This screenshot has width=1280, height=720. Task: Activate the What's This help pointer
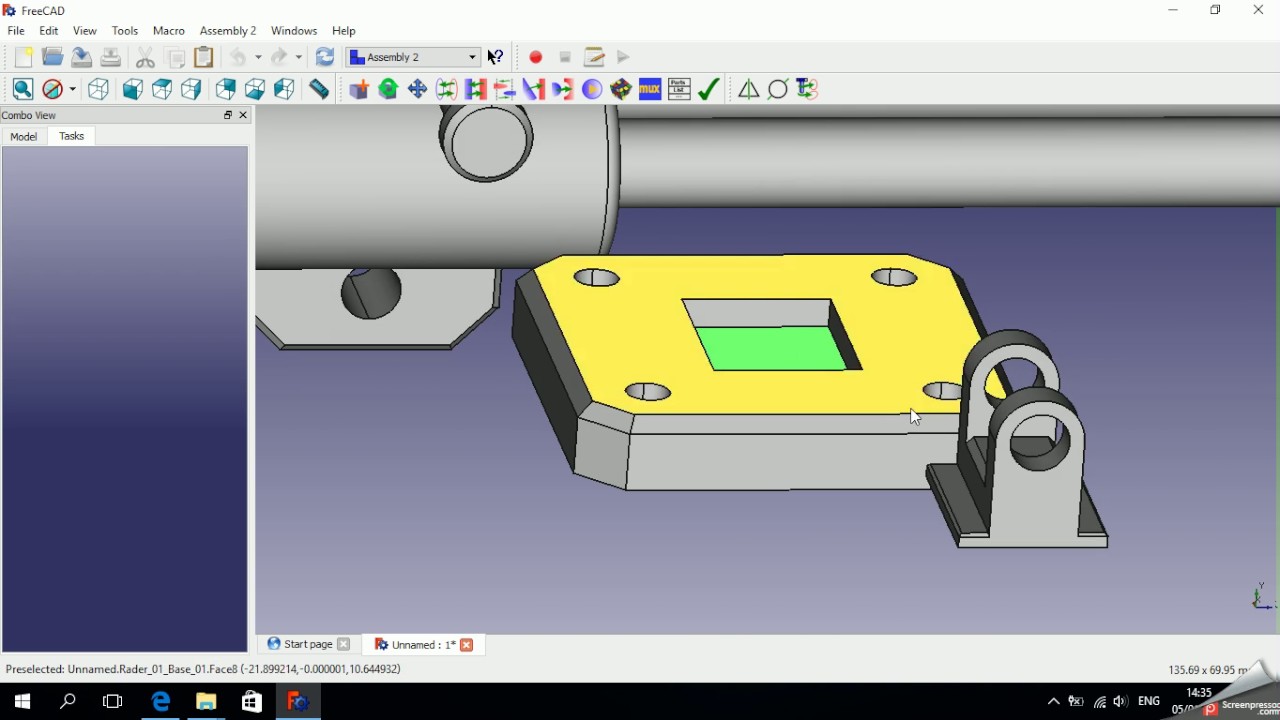(496, 57)
